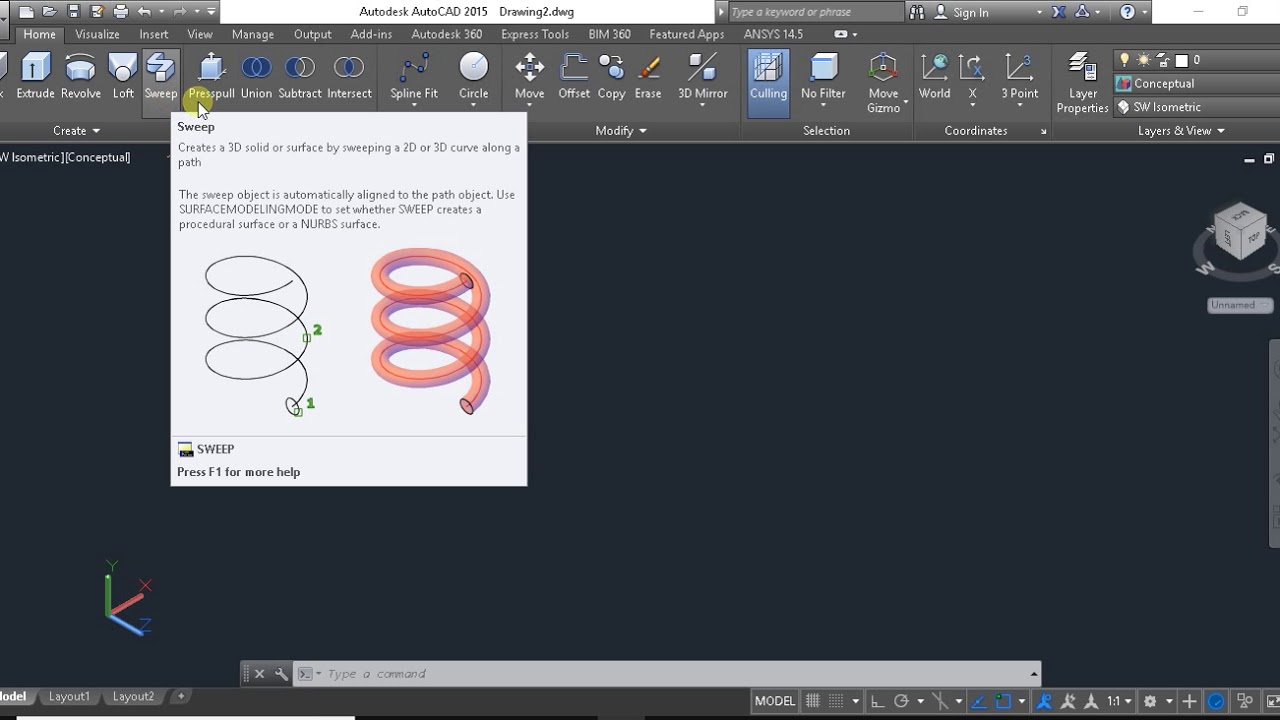Open the Express Tools ribbon tab
This screenshot has width=1280, height=720.
pyautogui.click(x=535, y=34)
